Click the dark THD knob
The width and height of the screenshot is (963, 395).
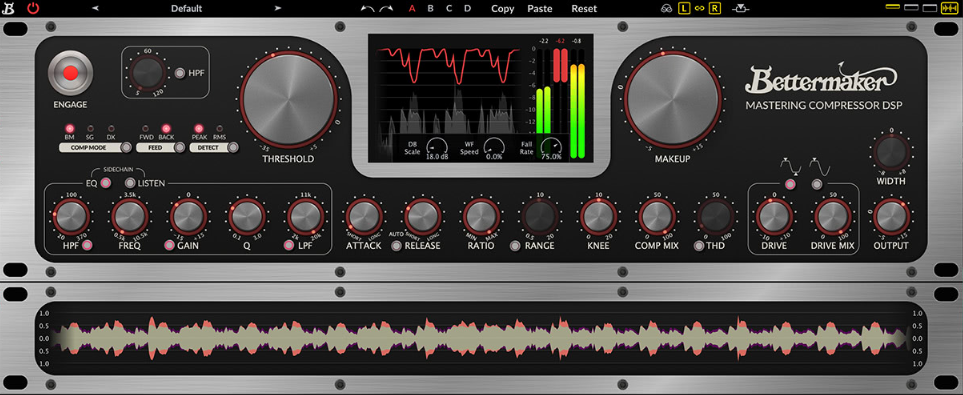[715, 216]
